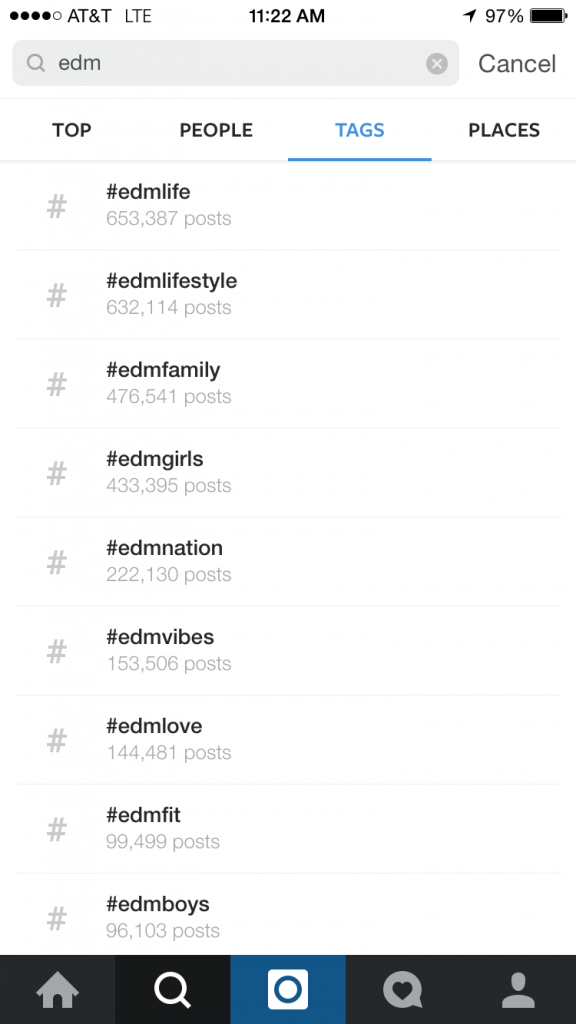The width and height of the screenshot is (576, 1024).
Task: Tap the battery indicator in status bar
Action: tap(549, 16)
